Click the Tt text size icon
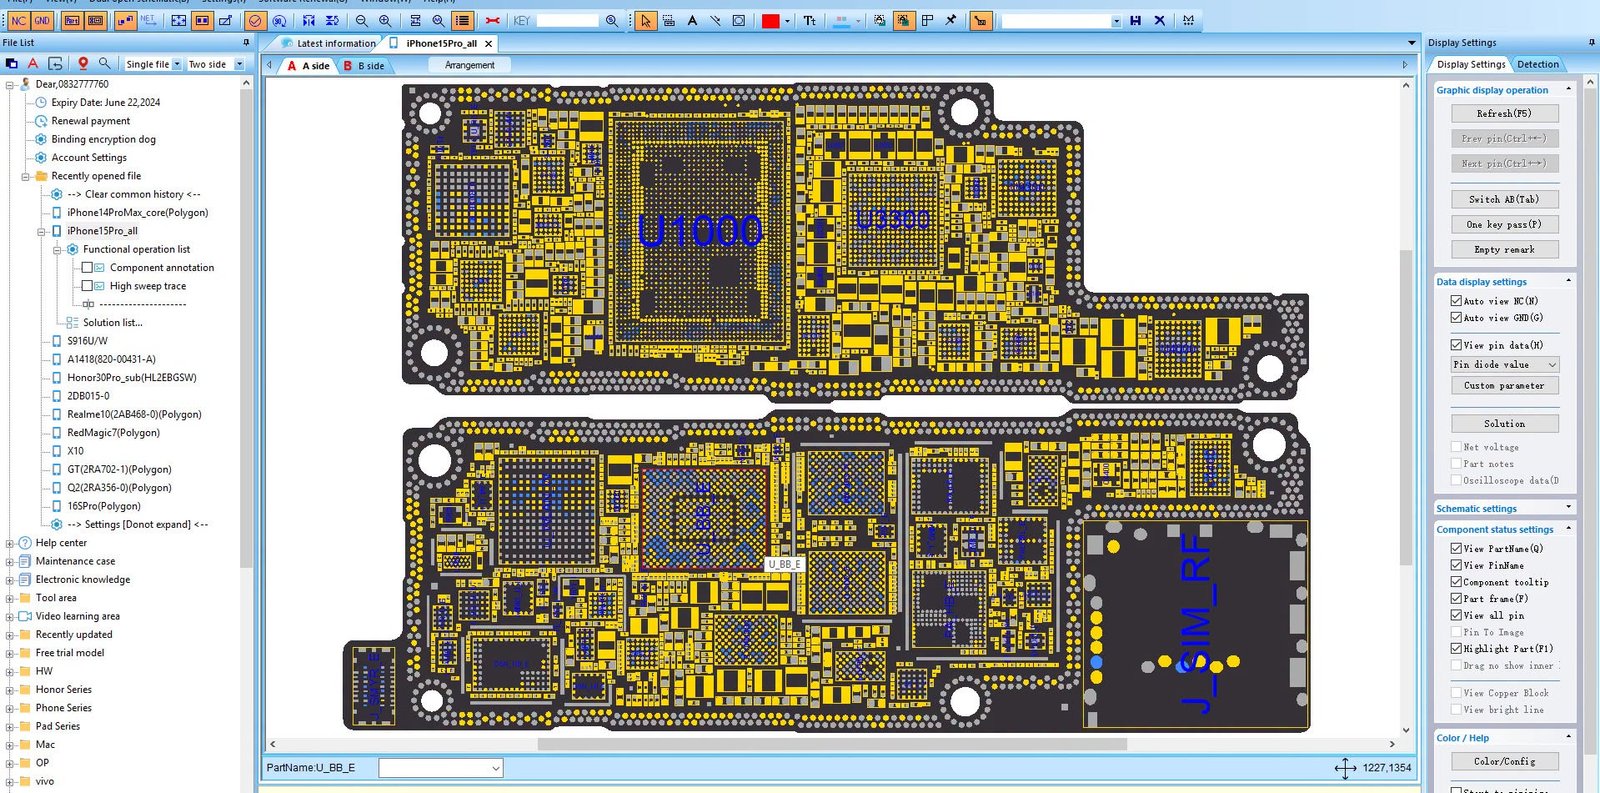This screenshot has height=793, width=1600. click(809, 20)
